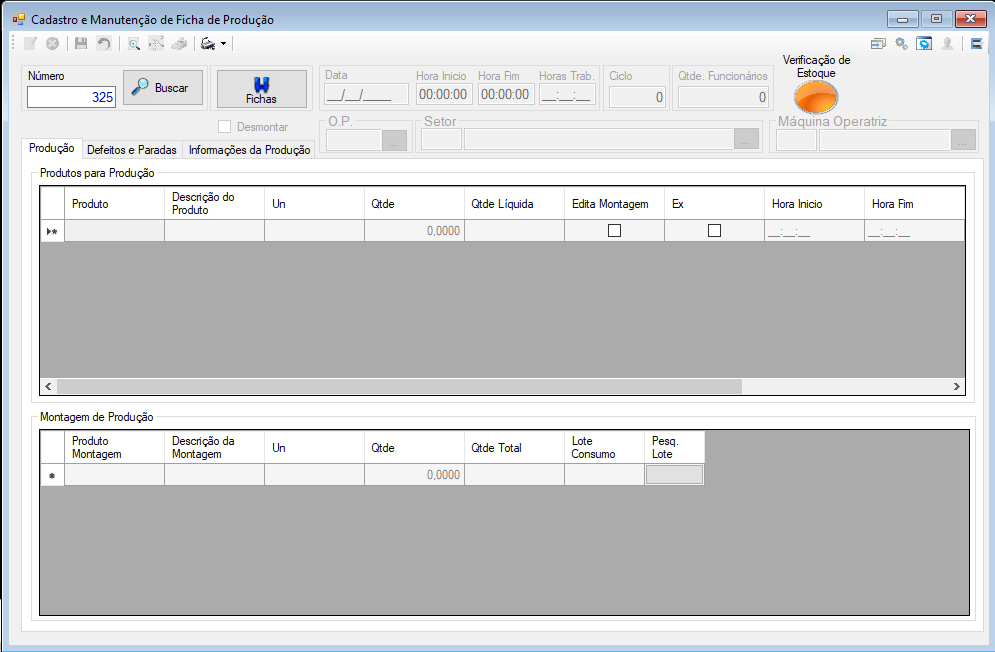Click the gears settings icon top right
This screenshot has height=652, width=995.
pos(901,44)
